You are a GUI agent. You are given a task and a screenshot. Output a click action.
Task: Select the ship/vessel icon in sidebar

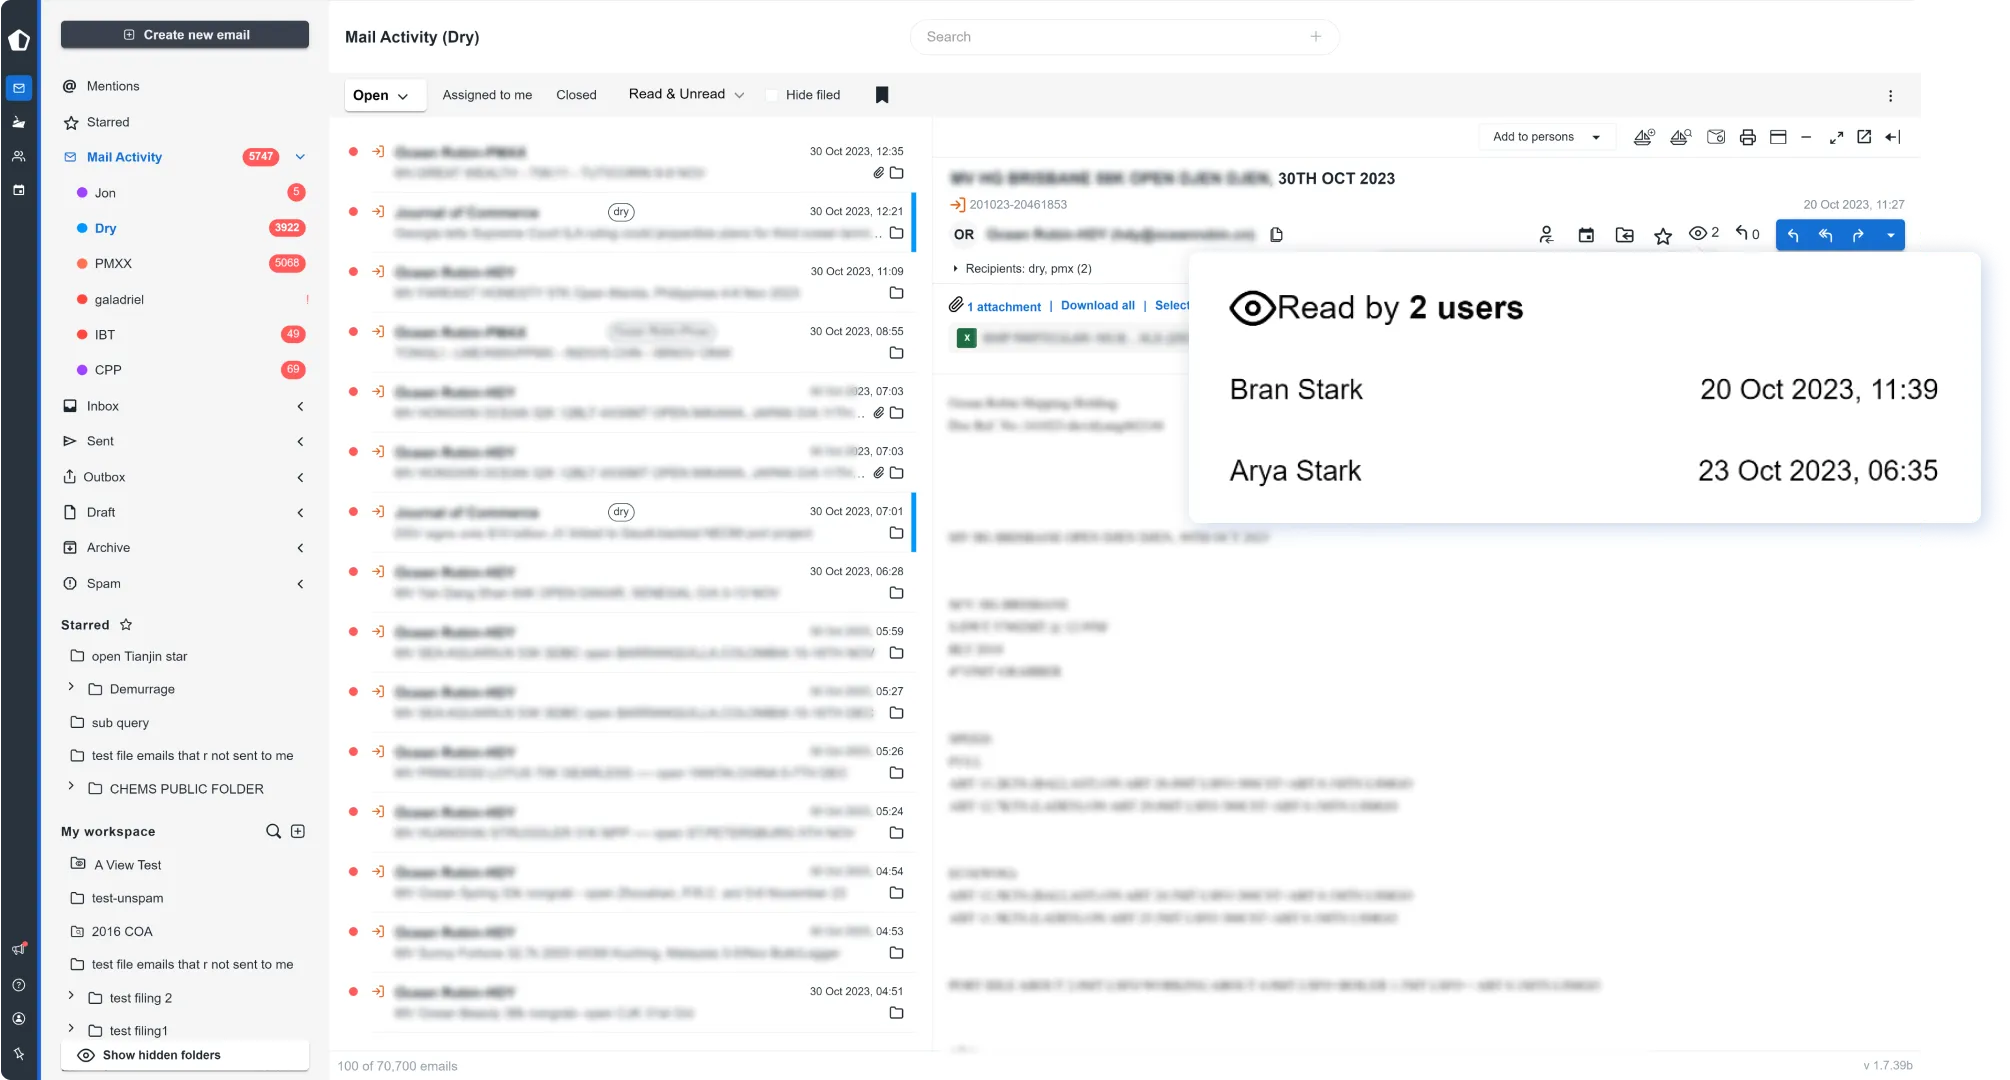[x=18, y=122]
